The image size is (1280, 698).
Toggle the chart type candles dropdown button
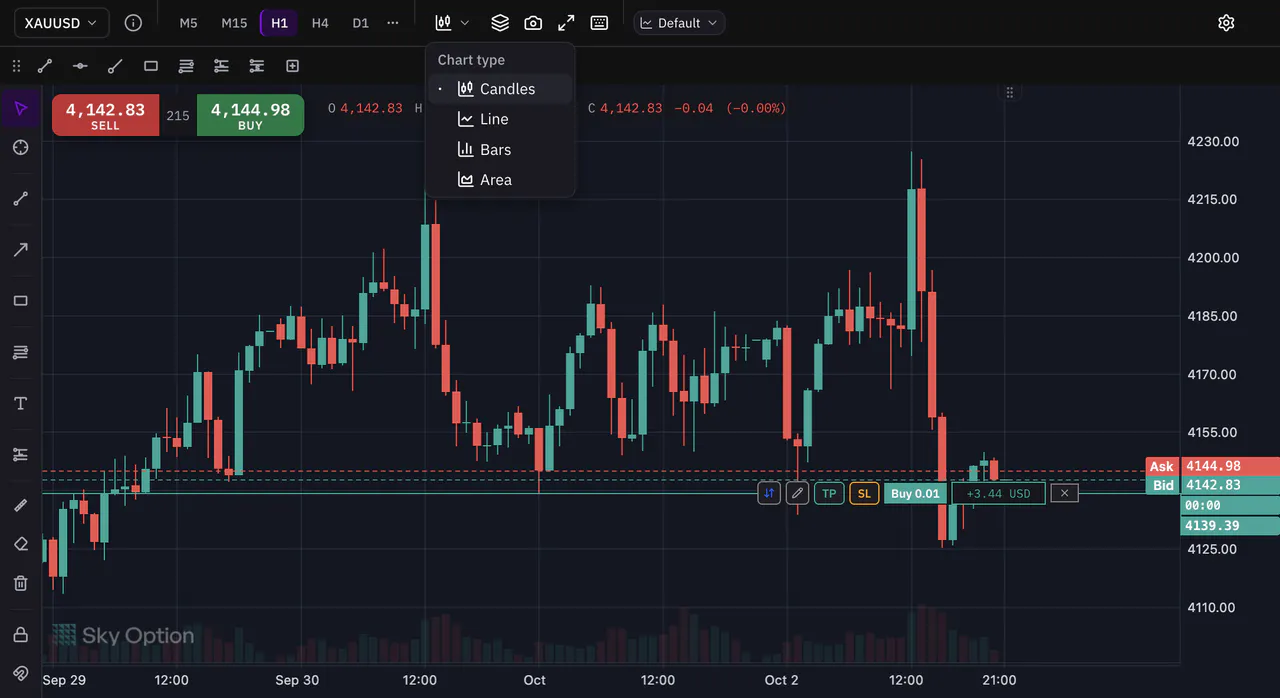tap(452, 23)
